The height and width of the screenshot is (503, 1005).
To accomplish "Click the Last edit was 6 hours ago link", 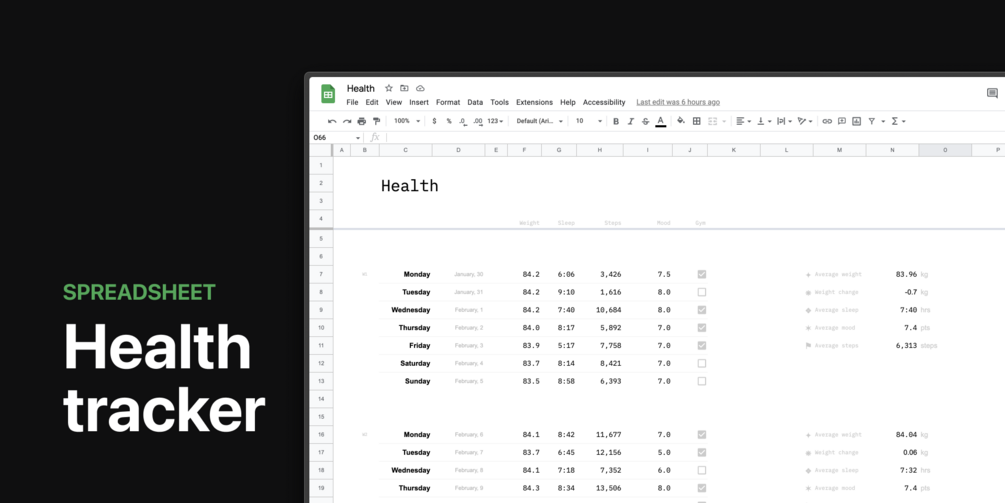I will 678,103.
